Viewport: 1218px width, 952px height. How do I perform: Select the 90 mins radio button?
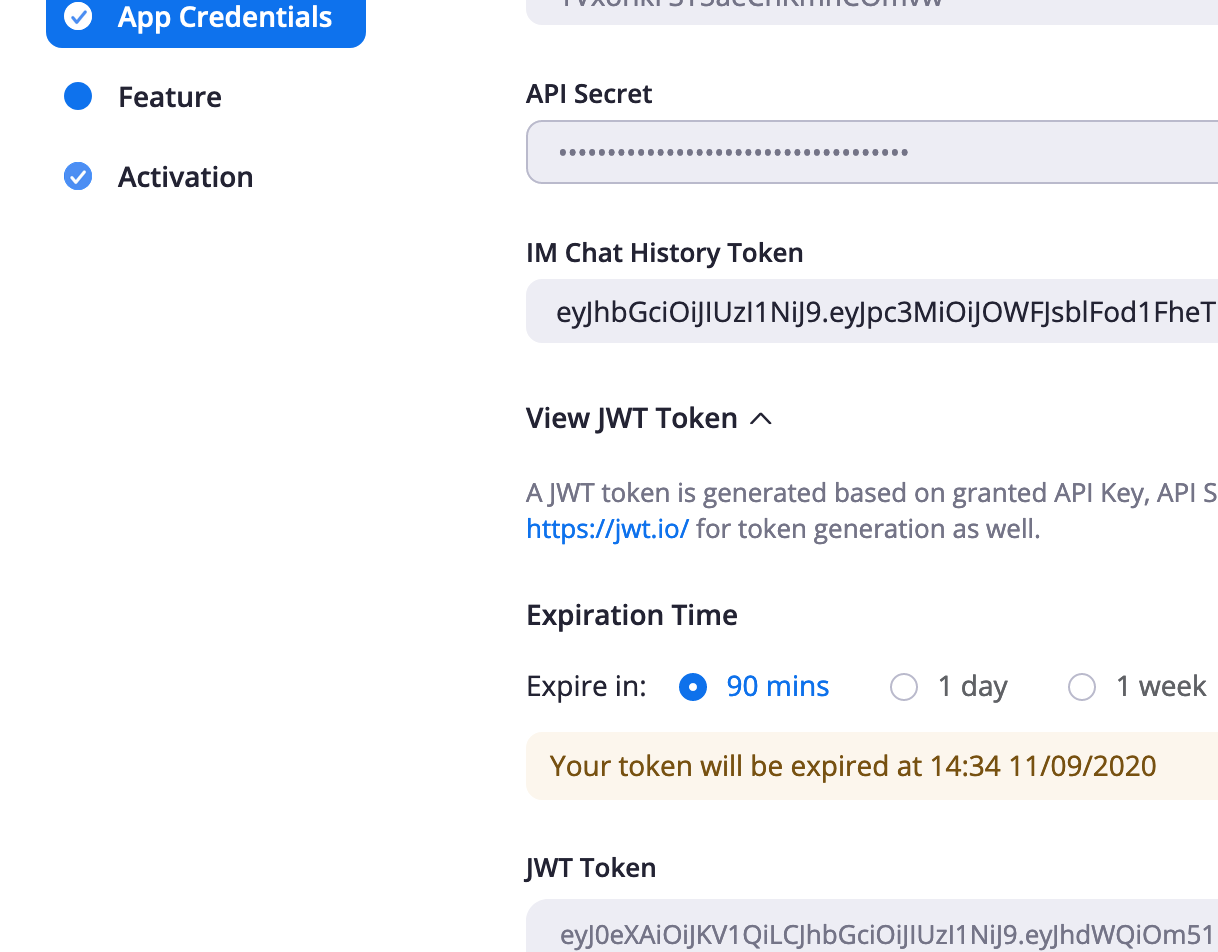click(x=693, y=687)
